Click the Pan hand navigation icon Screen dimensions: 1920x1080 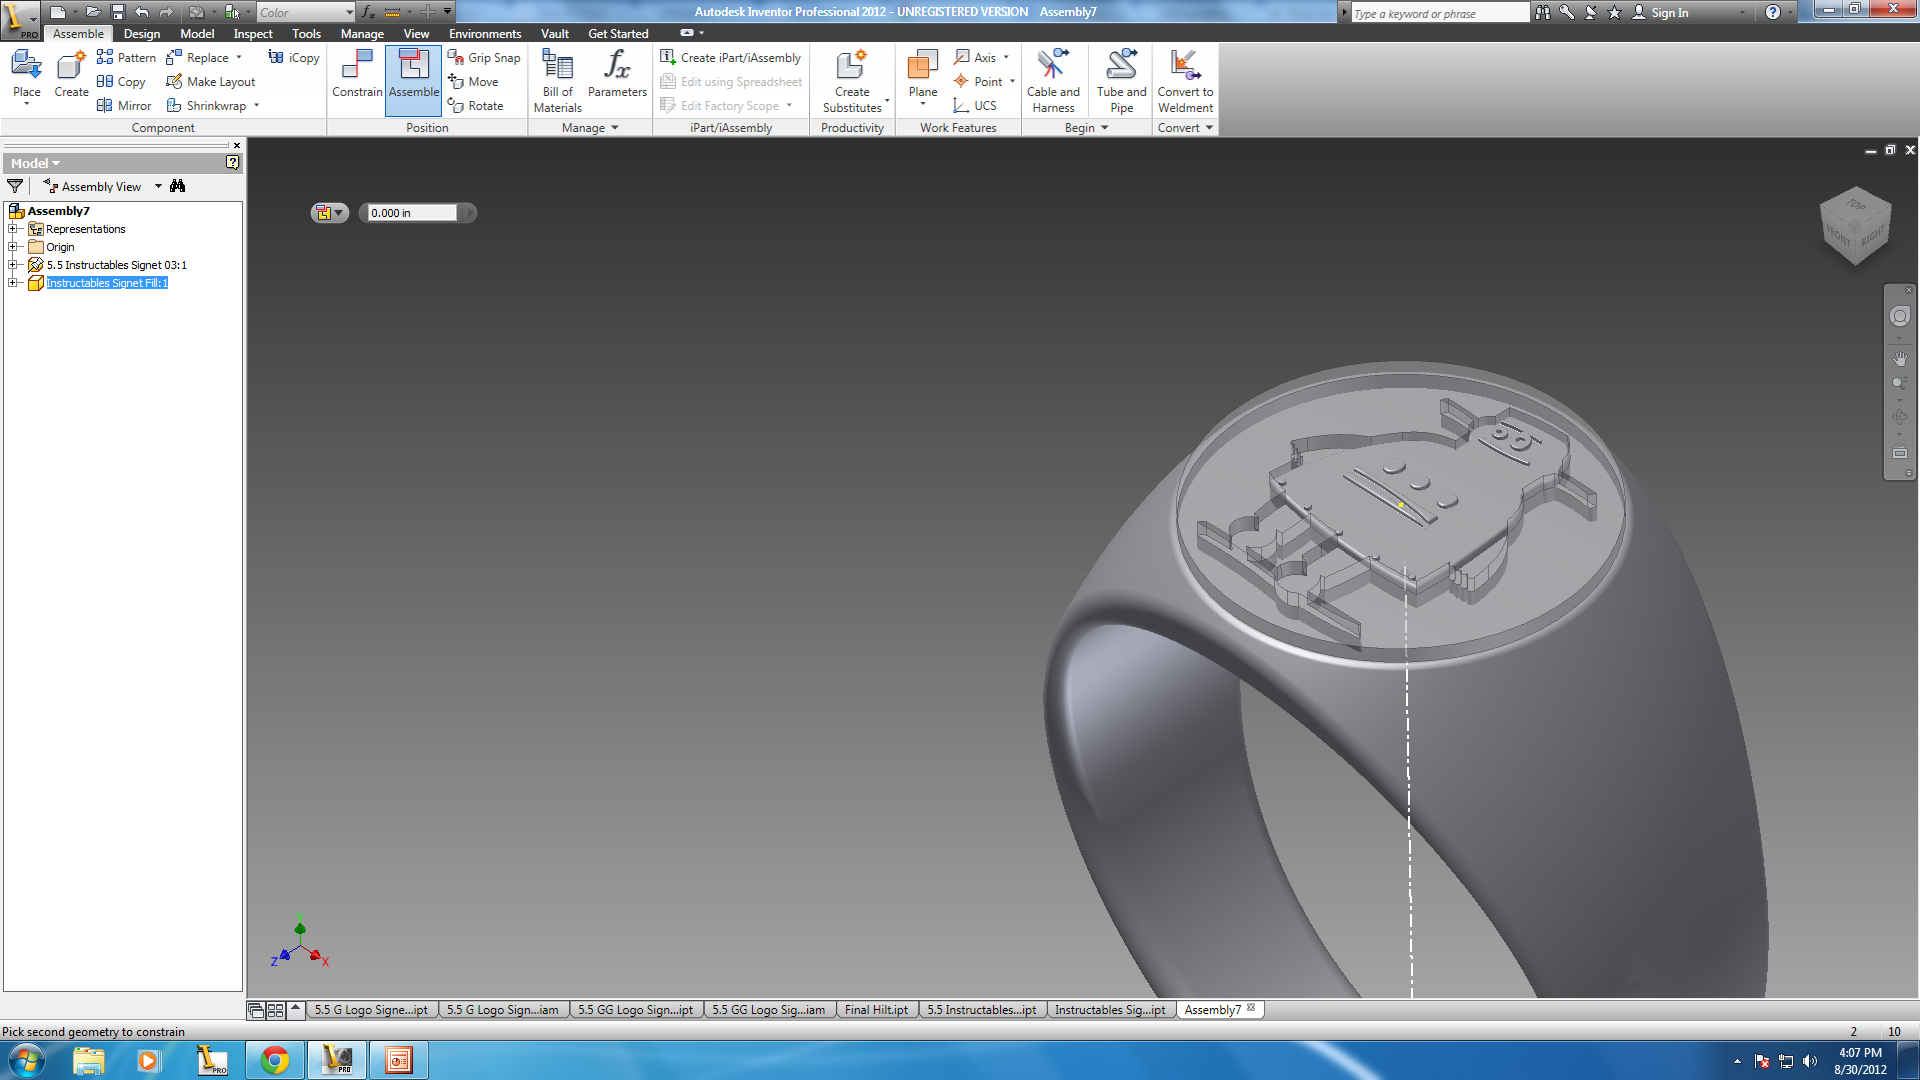pyautogui.click(x=1900, y=358)
